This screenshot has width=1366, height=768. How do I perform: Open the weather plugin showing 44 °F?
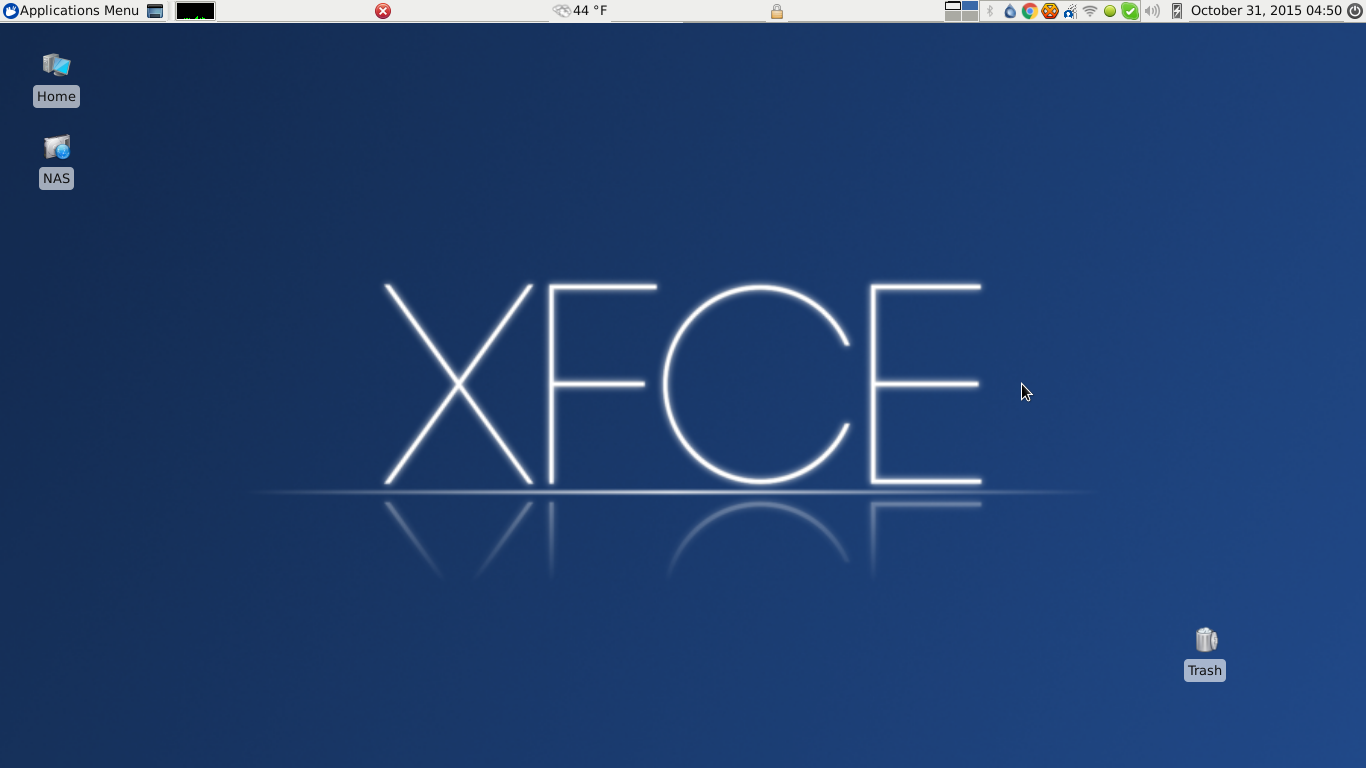point(580,11)
